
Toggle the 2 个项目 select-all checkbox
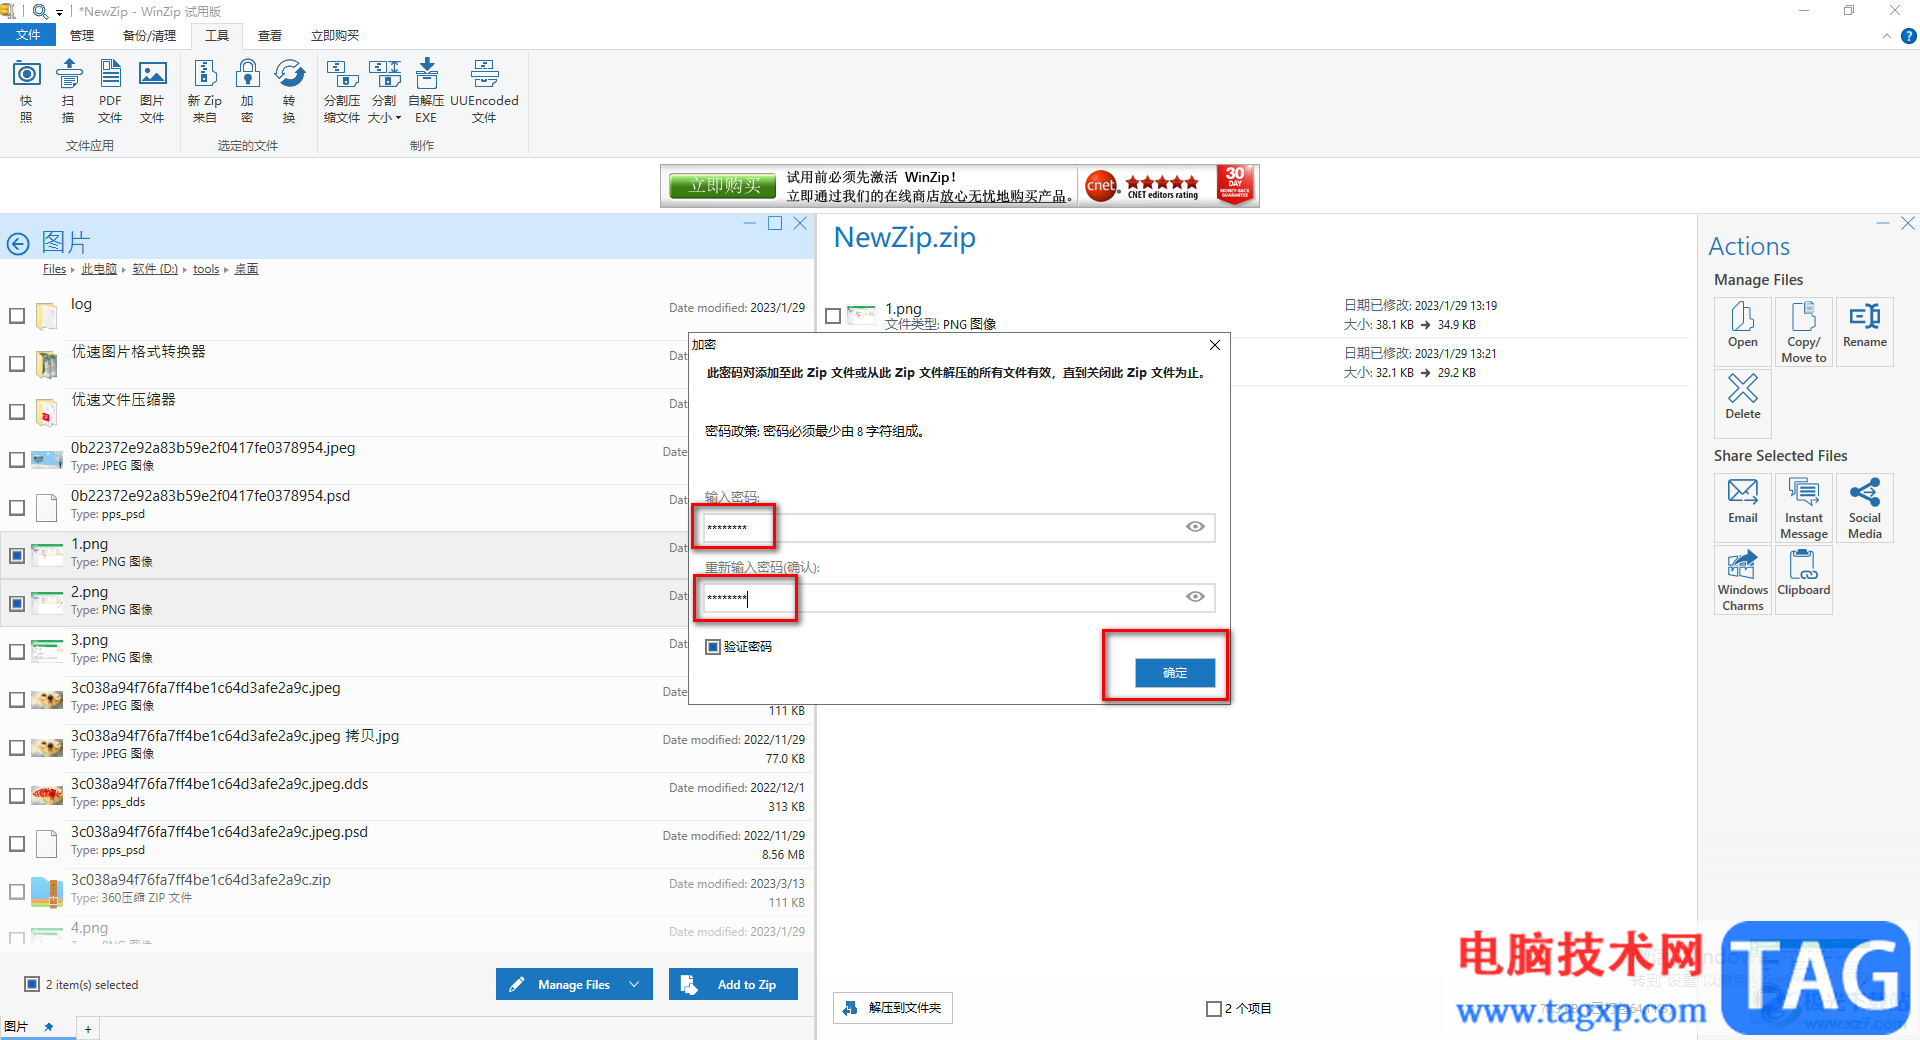[x=1213, y=1008]
